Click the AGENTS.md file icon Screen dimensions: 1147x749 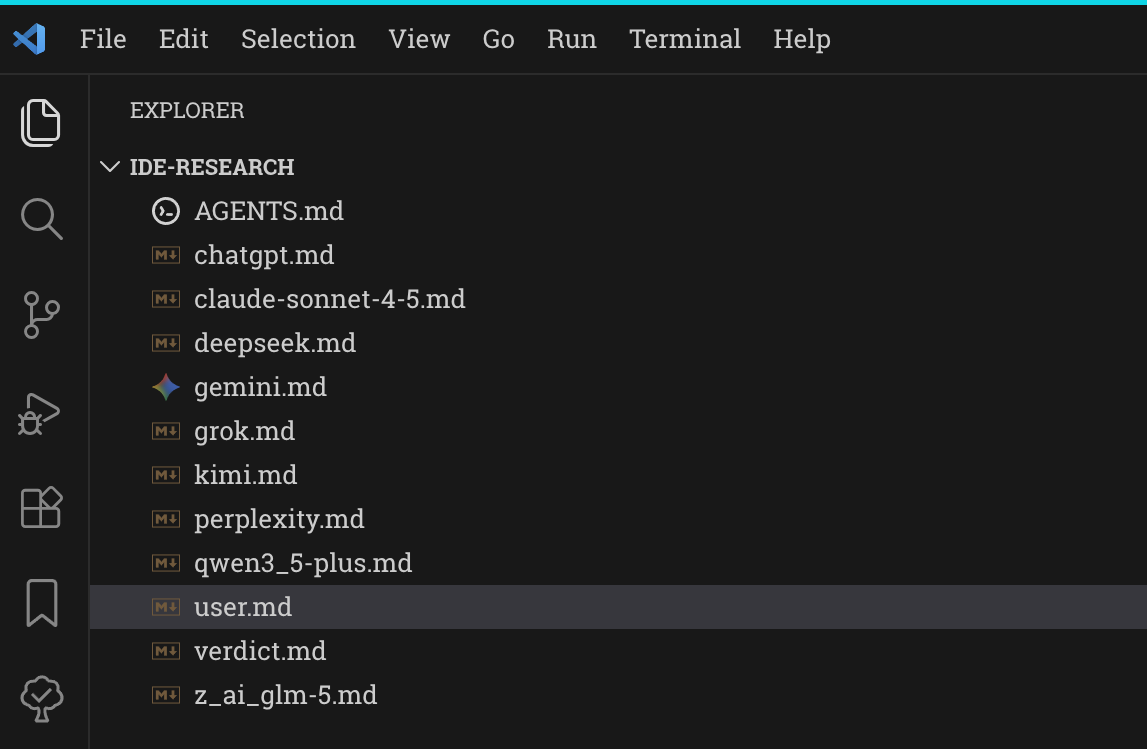pos(166,211)
